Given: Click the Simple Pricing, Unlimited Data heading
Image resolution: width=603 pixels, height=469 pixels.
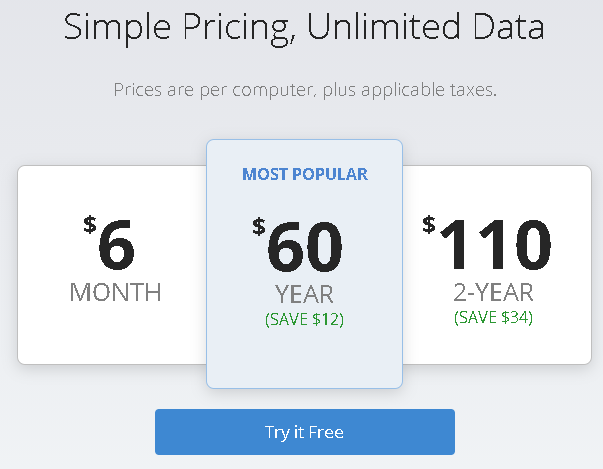Looking at the screenshot, I should coord(304,26).
